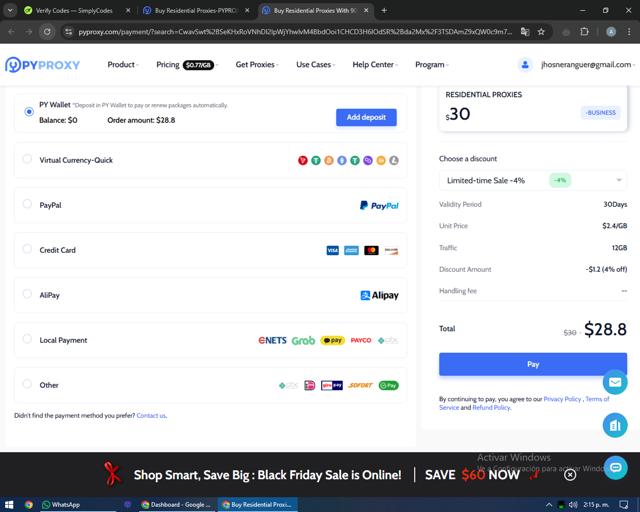Screen dimensions: 640x512
Task: Select the PY Wallet radio button
Action: coord(29,111)
